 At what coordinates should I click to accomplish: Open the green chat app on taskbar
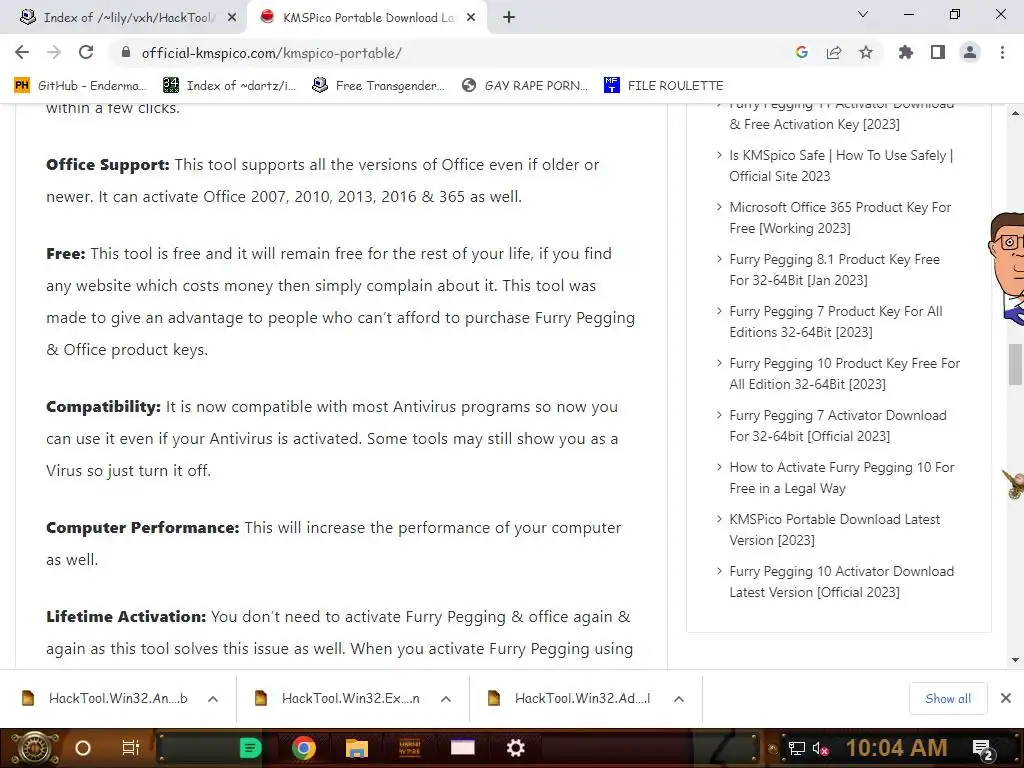pyautogui.click(x=250, y=748)
